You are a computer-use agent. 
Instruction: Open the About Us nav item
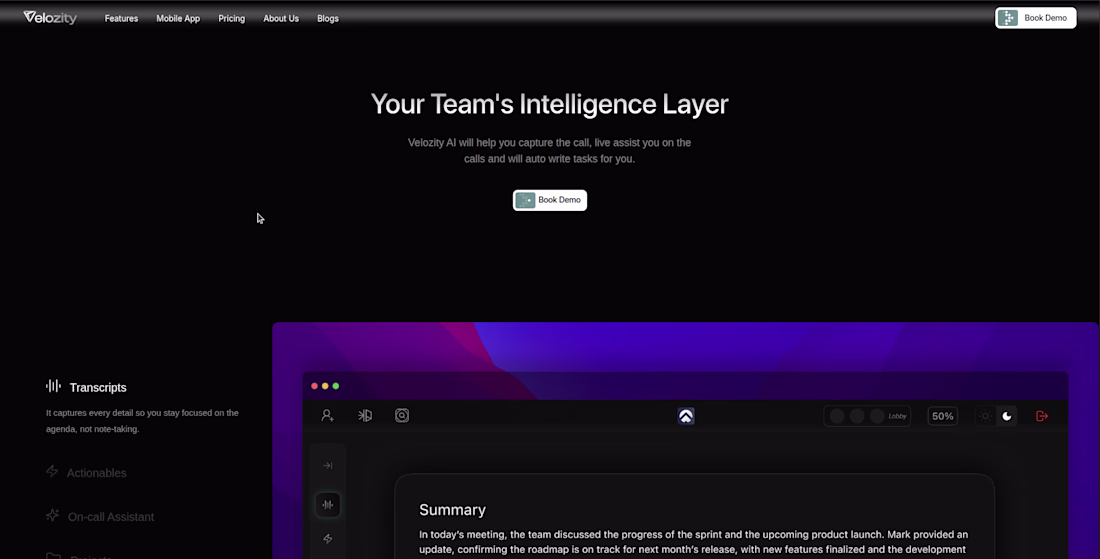pyautogui.click(x=281, y=18)
